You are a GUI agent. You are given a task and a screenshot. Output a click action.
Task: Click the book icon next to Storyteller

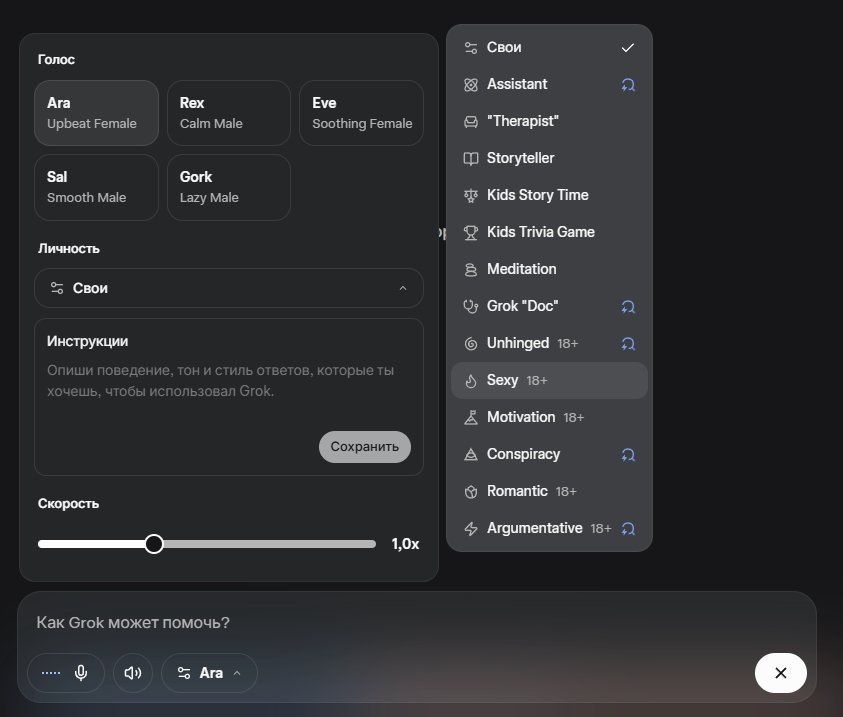point(470,159)
